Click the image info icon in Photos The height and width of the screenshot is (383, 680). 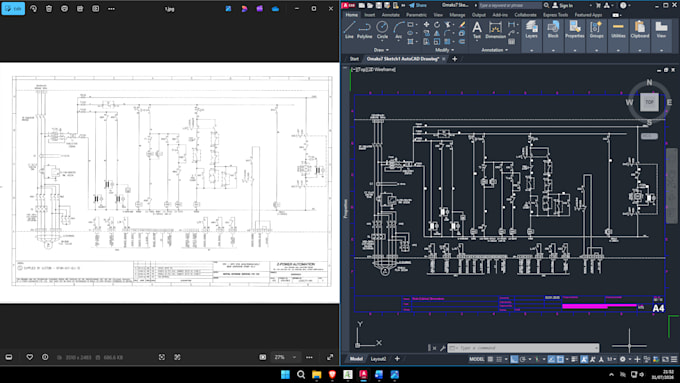pyautogui.click(x=45, y=357)
